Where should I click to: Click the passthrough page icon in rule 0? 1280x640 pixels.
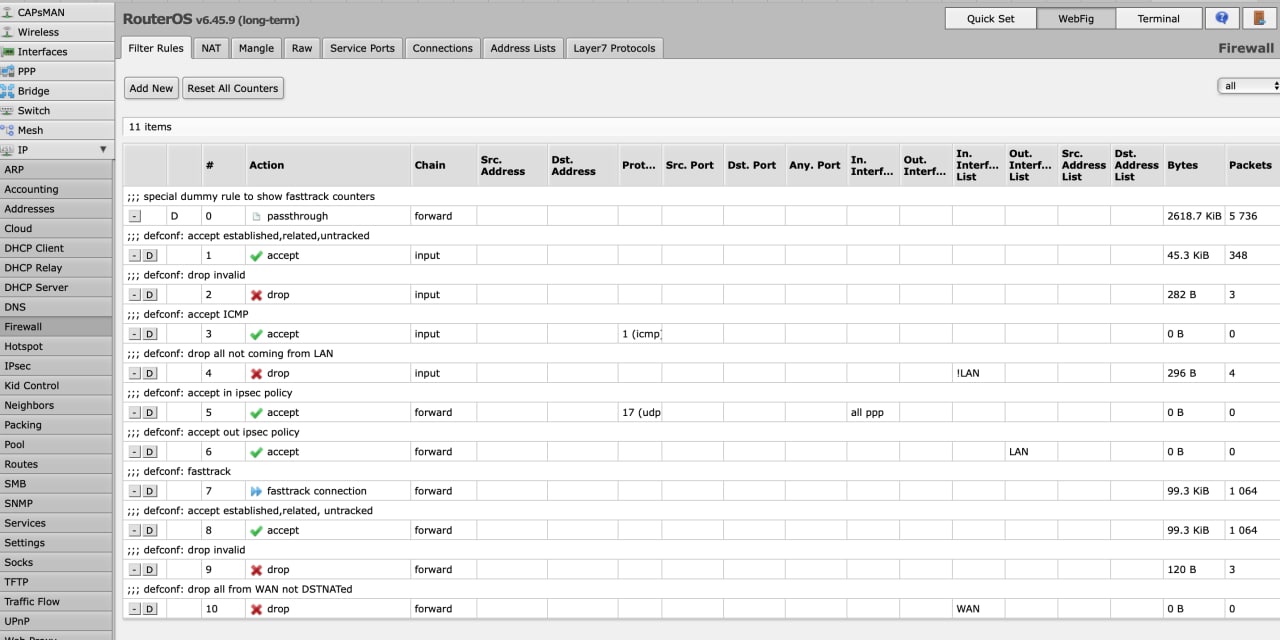coord(256,216)
